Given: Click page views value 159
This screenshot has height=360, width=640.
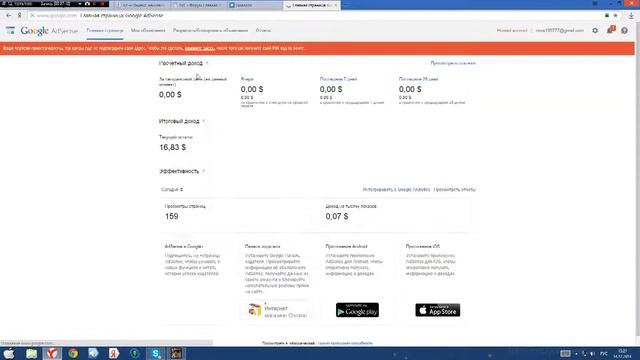Looking at the screenshot, I should click(x=171, y=216).
